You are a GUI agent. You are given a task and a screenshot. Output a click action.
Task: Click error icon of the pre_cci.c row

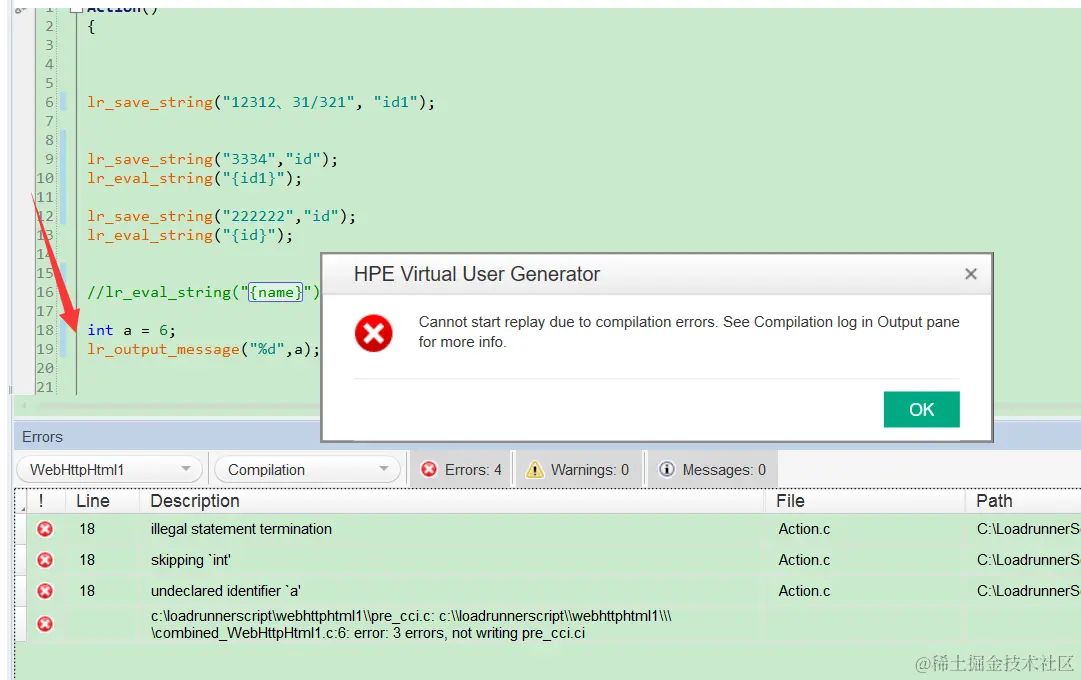point(45,624)
